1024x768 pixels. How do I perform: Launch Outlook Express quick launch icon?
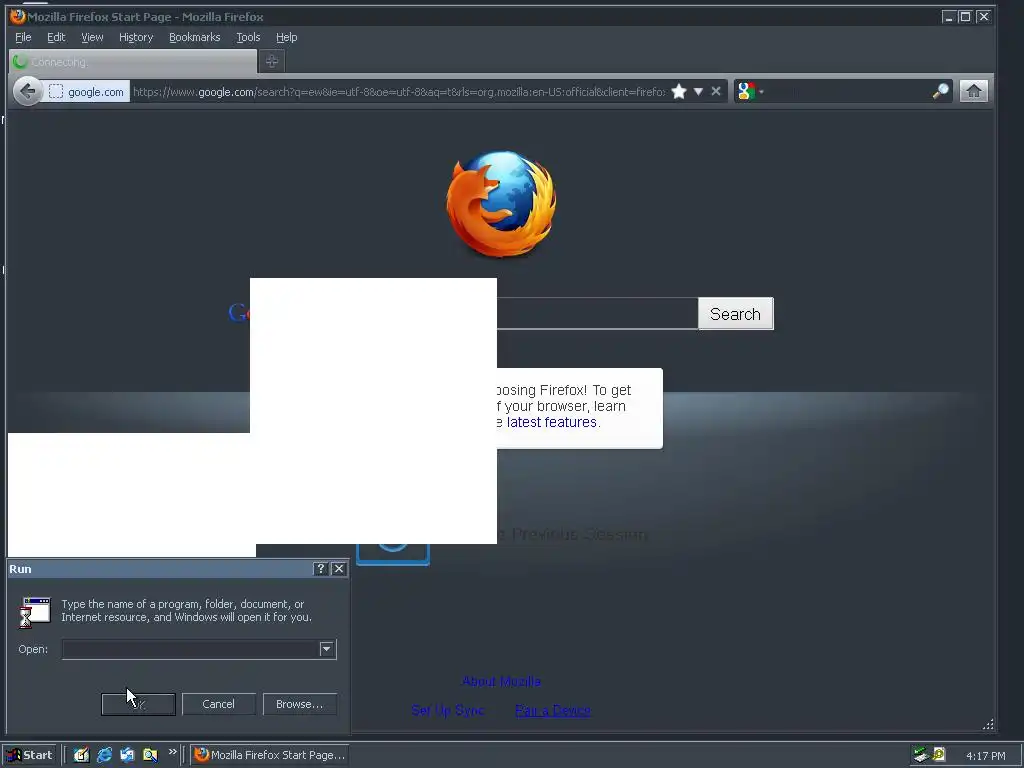coord(127,755)
